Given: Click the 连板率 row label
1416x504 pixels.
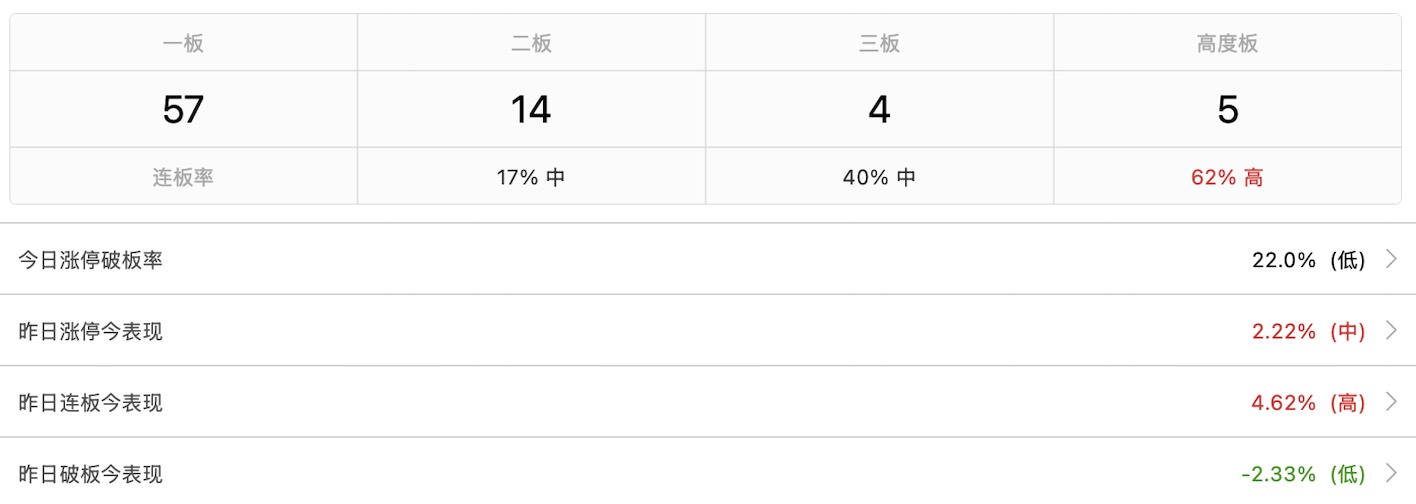Looking at the screenshot, I should [183, 178].
